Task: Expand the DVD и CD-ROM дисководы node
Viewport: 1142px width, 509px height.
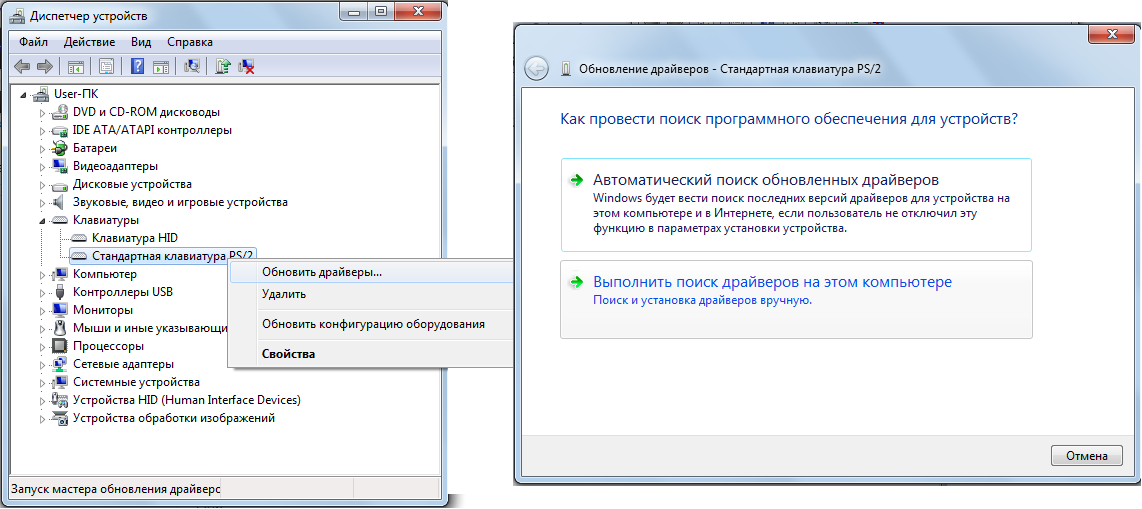Action: [x=42, y=112]
